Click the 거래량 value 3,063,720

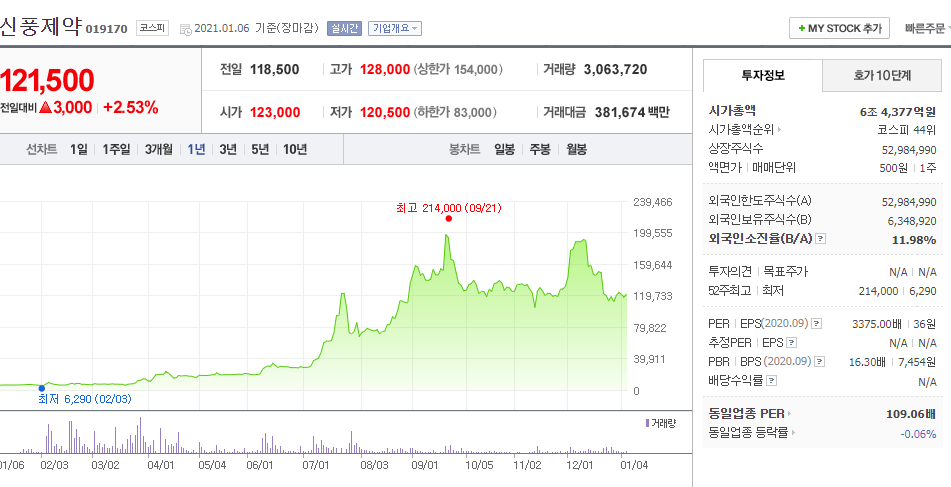pos(615,69)
